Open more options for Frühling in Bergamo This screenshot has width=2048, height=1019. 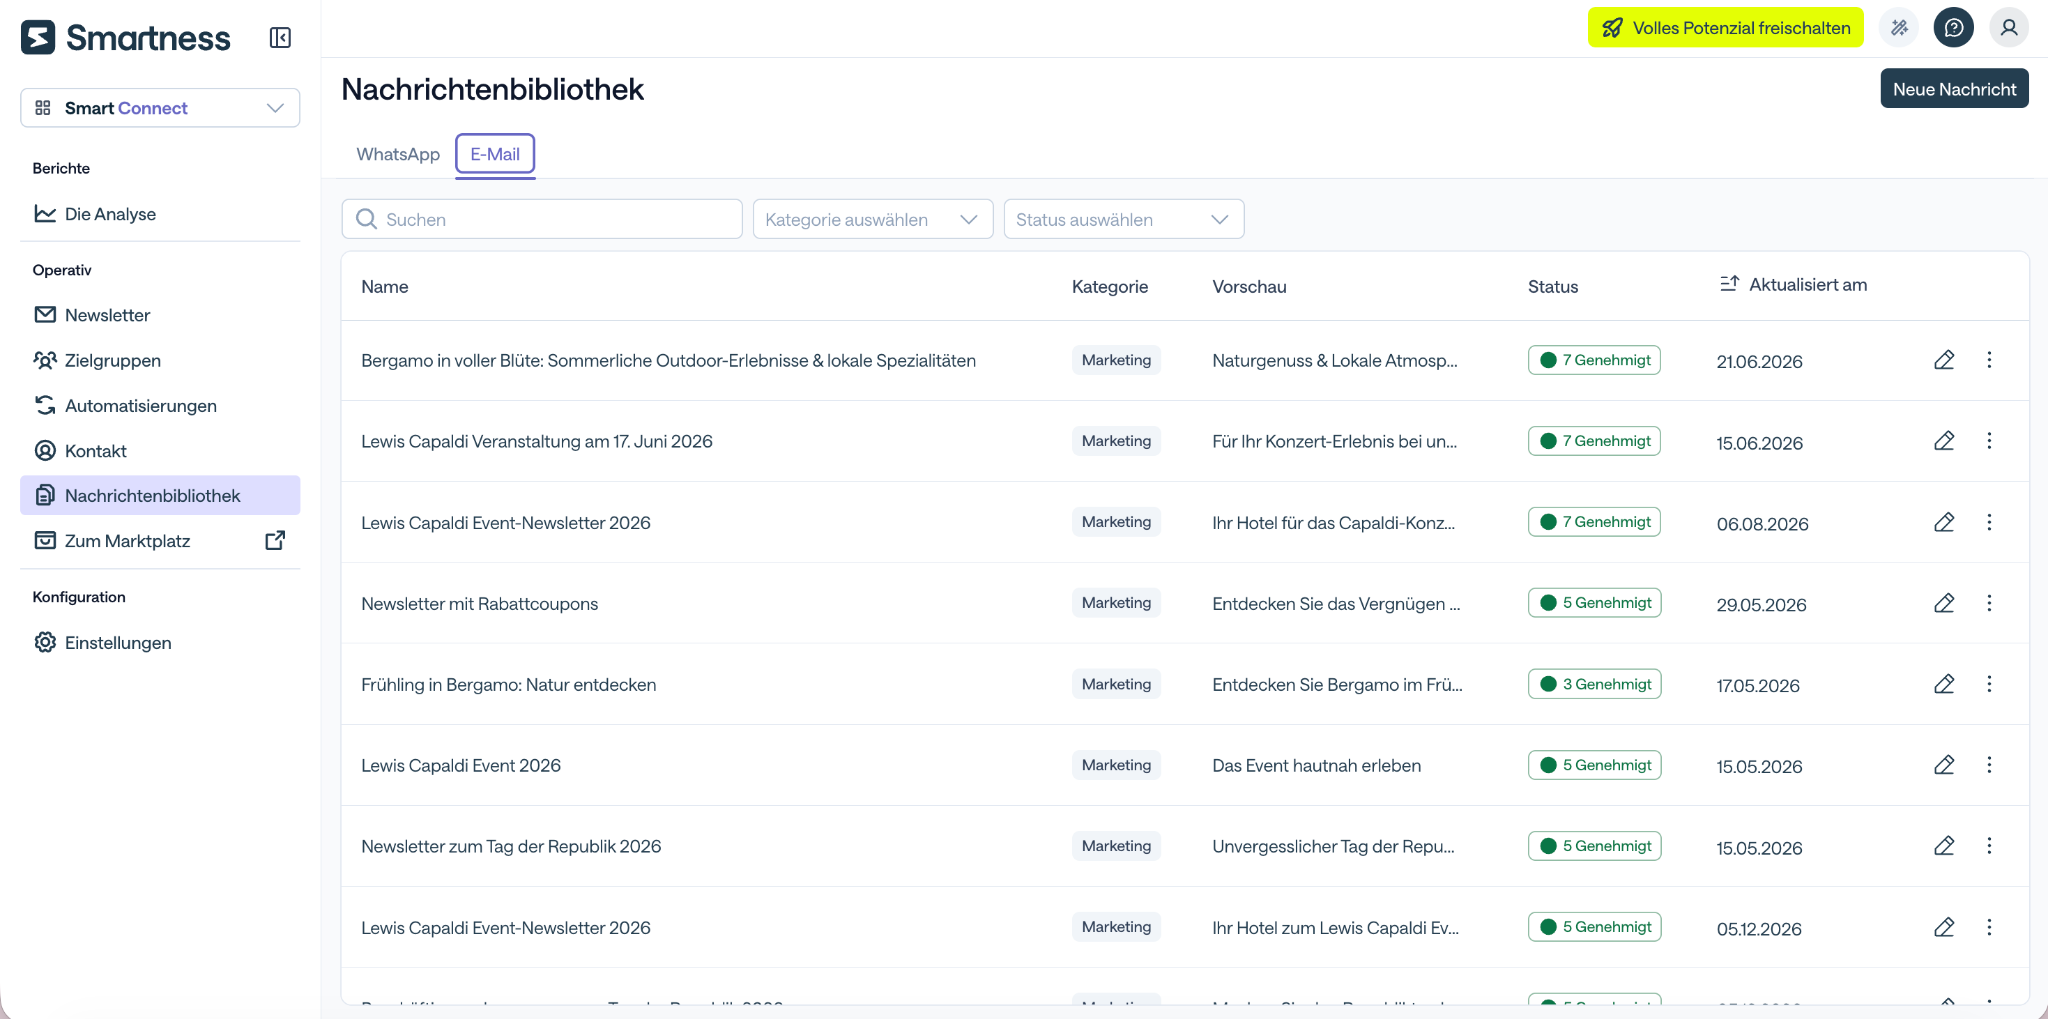[1989, 684]
